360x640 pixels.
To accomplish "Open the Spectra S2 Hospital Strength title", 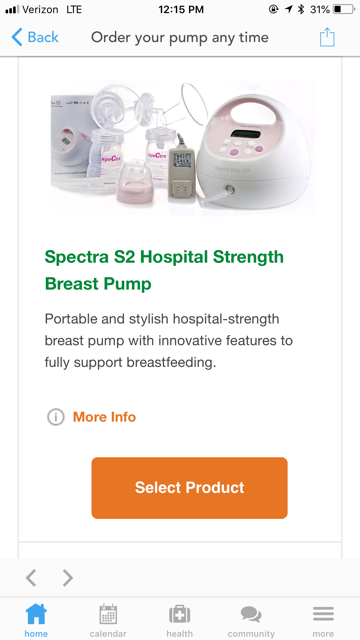I will [164, 270].
